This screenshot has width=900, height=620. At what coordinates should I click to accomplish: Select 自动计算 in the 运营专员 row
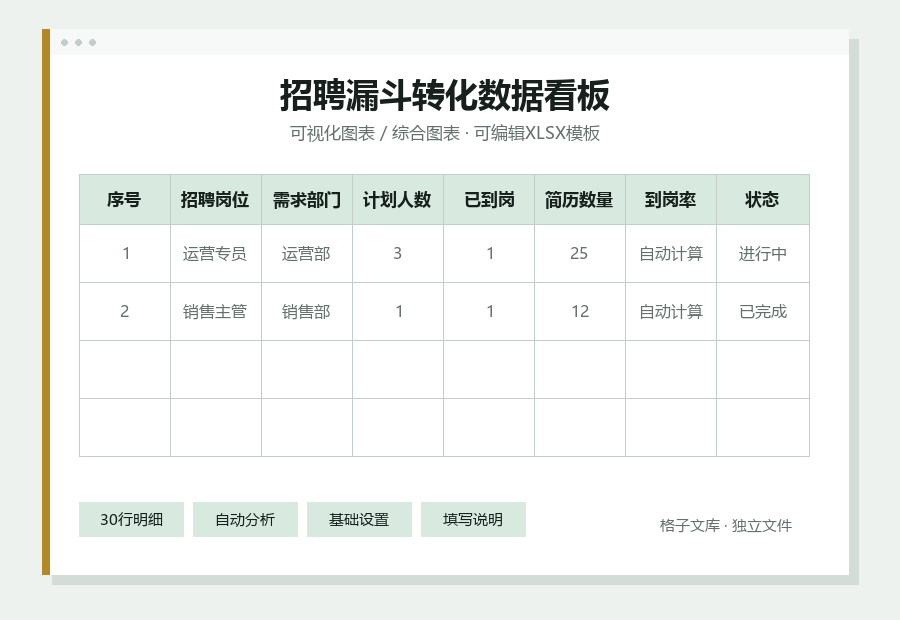pos(671,254)
